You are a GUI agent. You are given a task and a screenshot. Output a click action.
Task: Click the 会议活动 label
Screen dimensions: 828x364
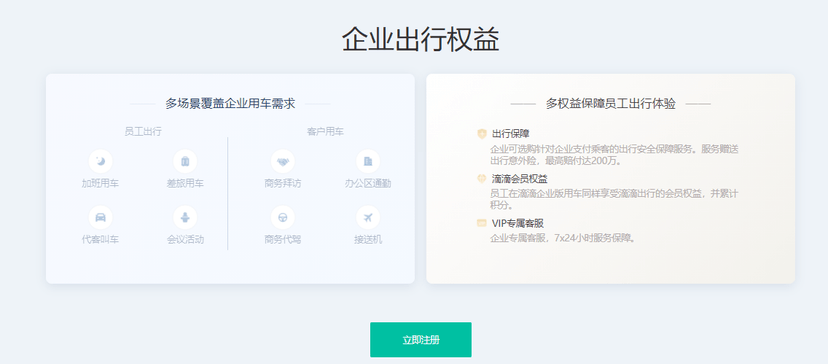click(185, 240)
